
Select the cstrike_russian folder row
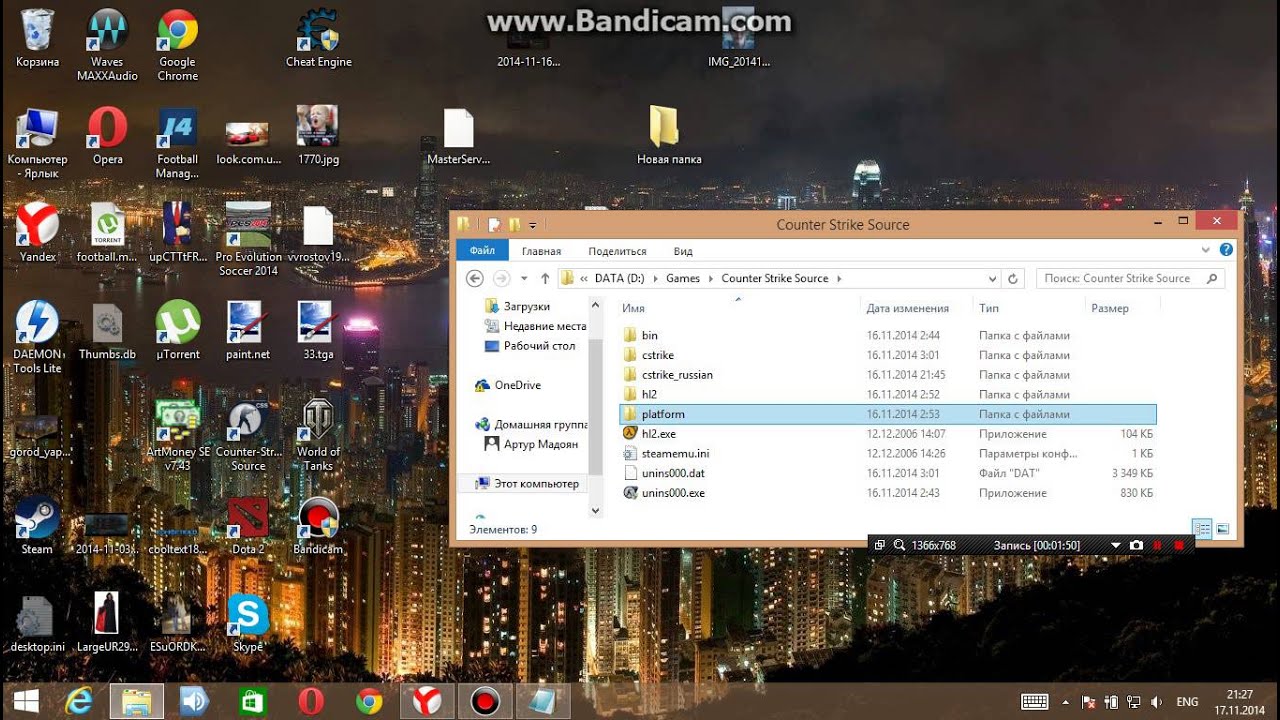[x=887, y=375]
